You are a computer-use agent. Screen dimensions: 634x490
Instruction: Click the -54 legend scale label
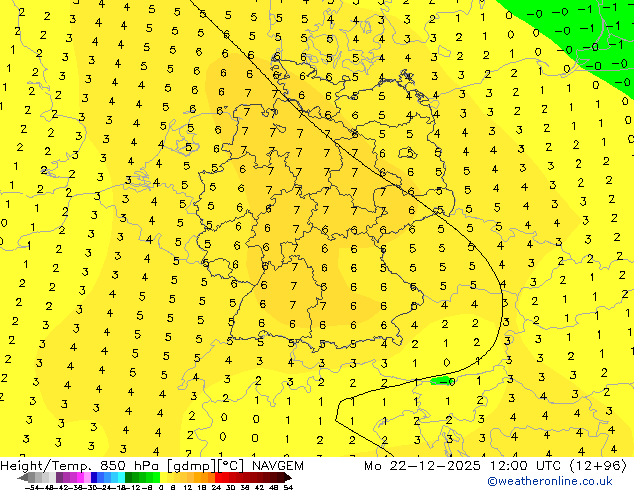coord(32,488)
